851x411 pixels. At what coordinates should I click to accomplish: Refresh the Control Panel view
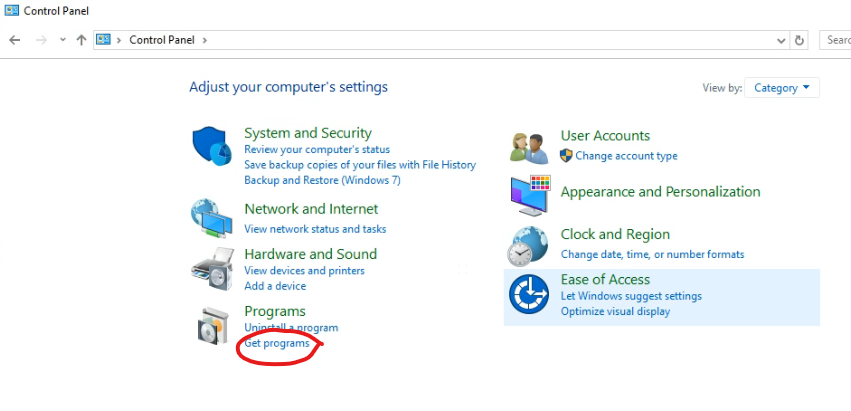799,40
